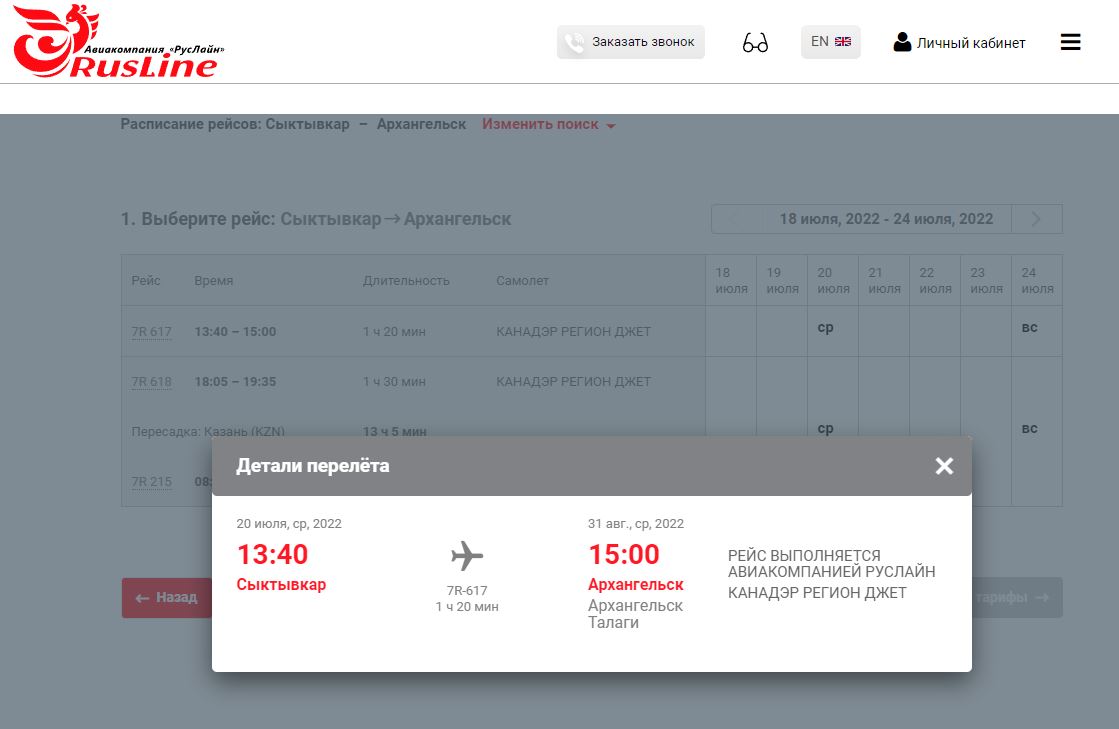Click the 18 июля column header
Image resolution: width=1119 pixels, height=729 pixels.
pyautogui.click(x=731, y=280)
